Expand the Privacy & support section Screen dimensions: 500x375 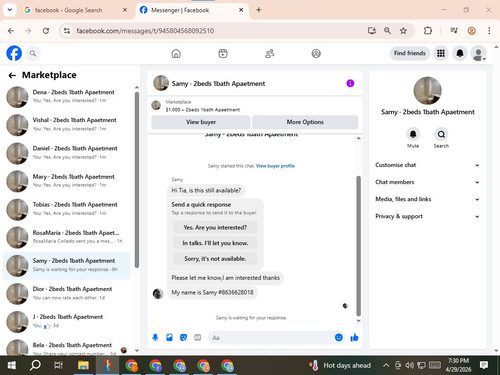pos(427,216)
